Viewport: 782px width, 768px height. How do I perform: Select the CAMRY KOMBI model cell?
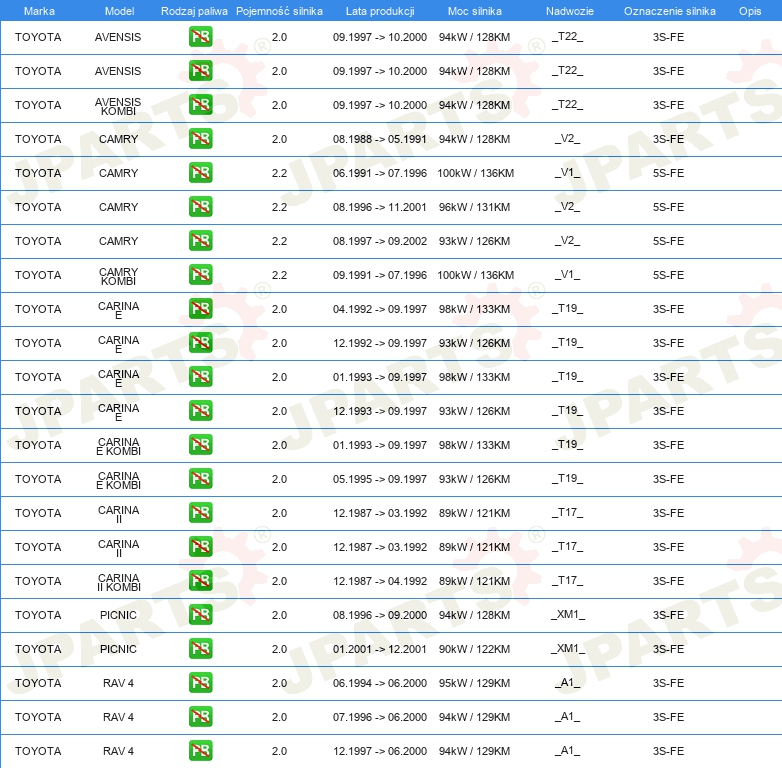(118, 276)
